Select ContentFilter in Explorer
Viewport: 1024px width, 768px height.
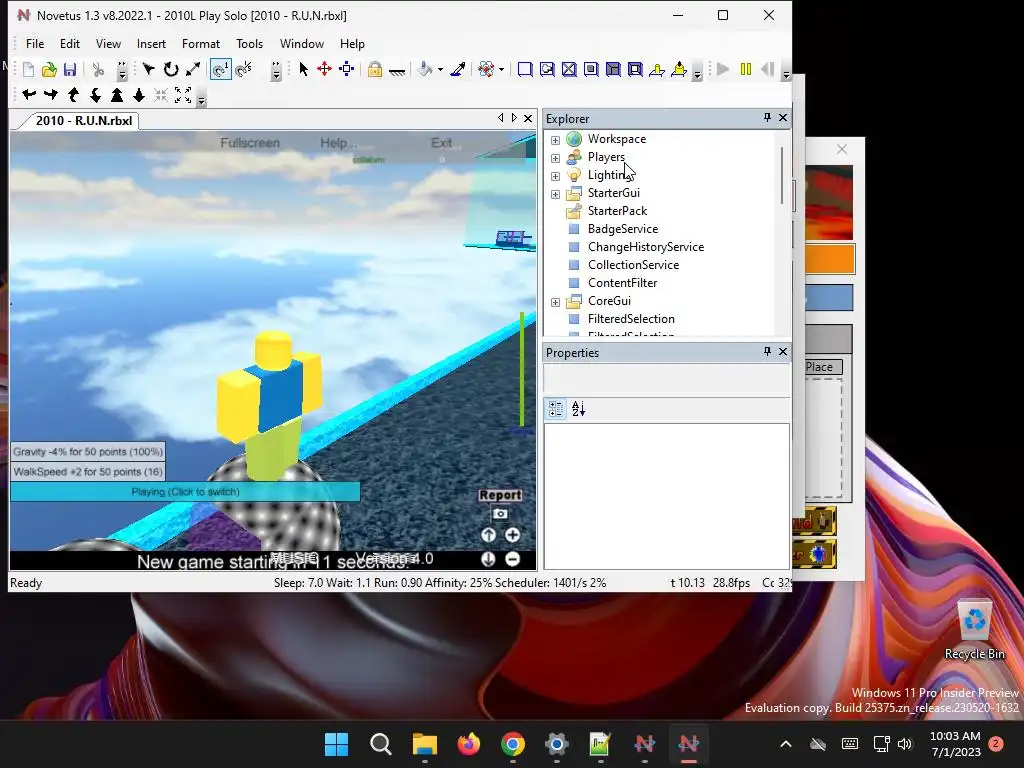click(622, 283)
